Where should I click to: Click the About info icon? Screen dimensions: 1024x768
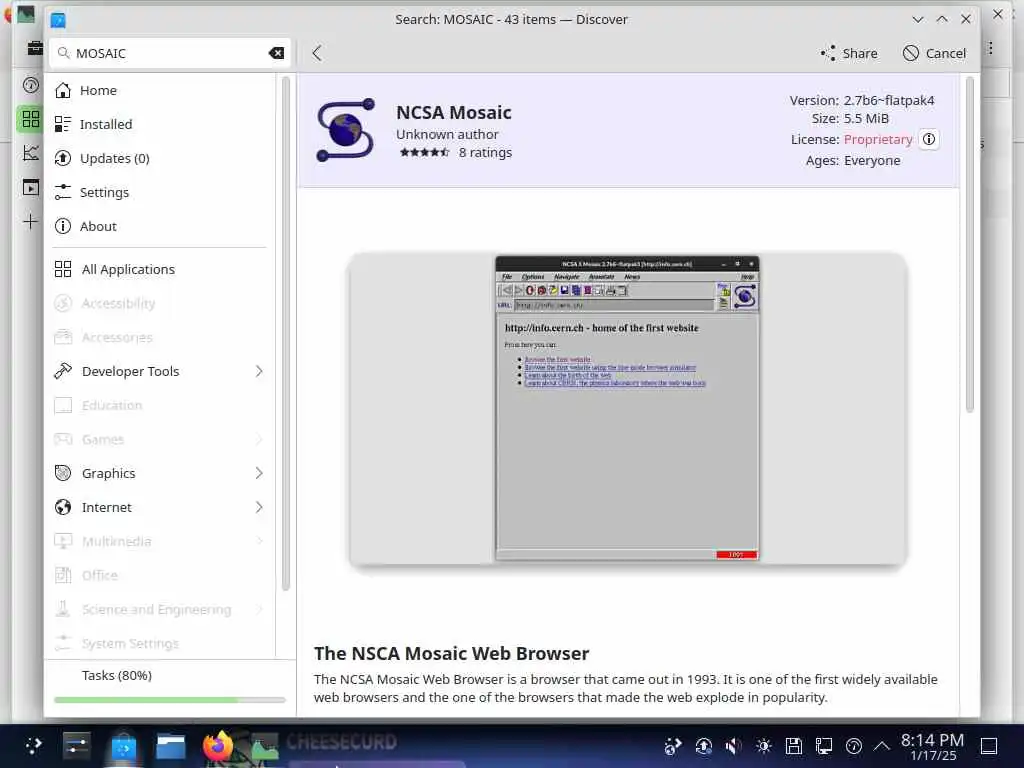[x=63, y=226]
